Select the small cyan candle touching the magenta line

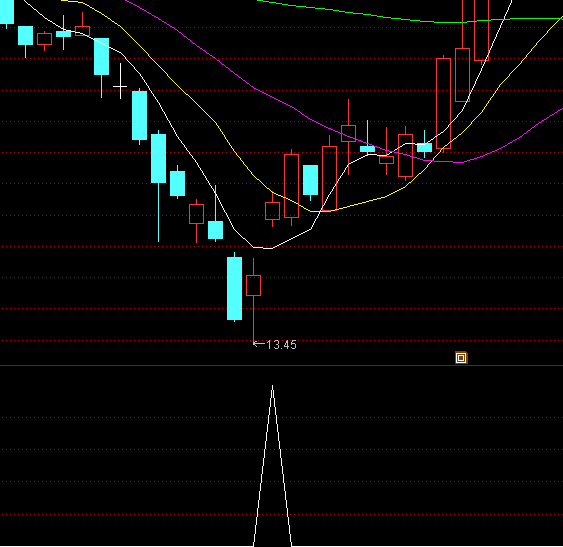367,149
